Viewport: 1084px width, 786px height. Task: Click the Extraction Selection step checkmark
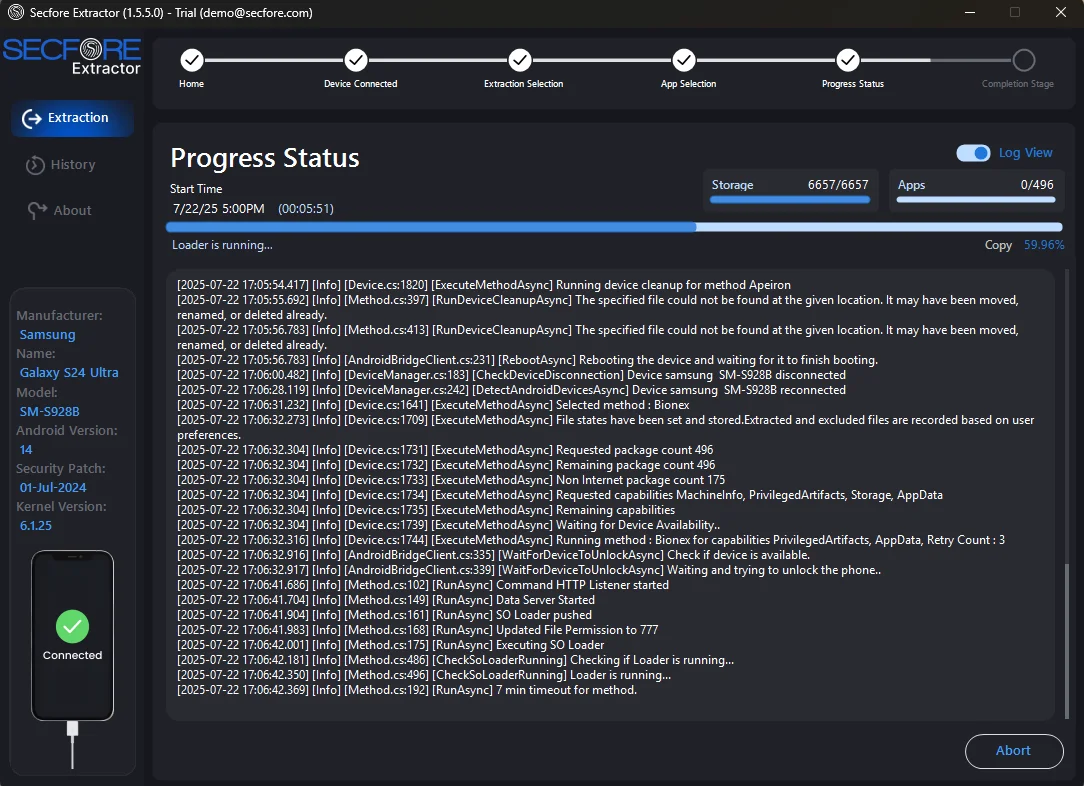point(520,60)
